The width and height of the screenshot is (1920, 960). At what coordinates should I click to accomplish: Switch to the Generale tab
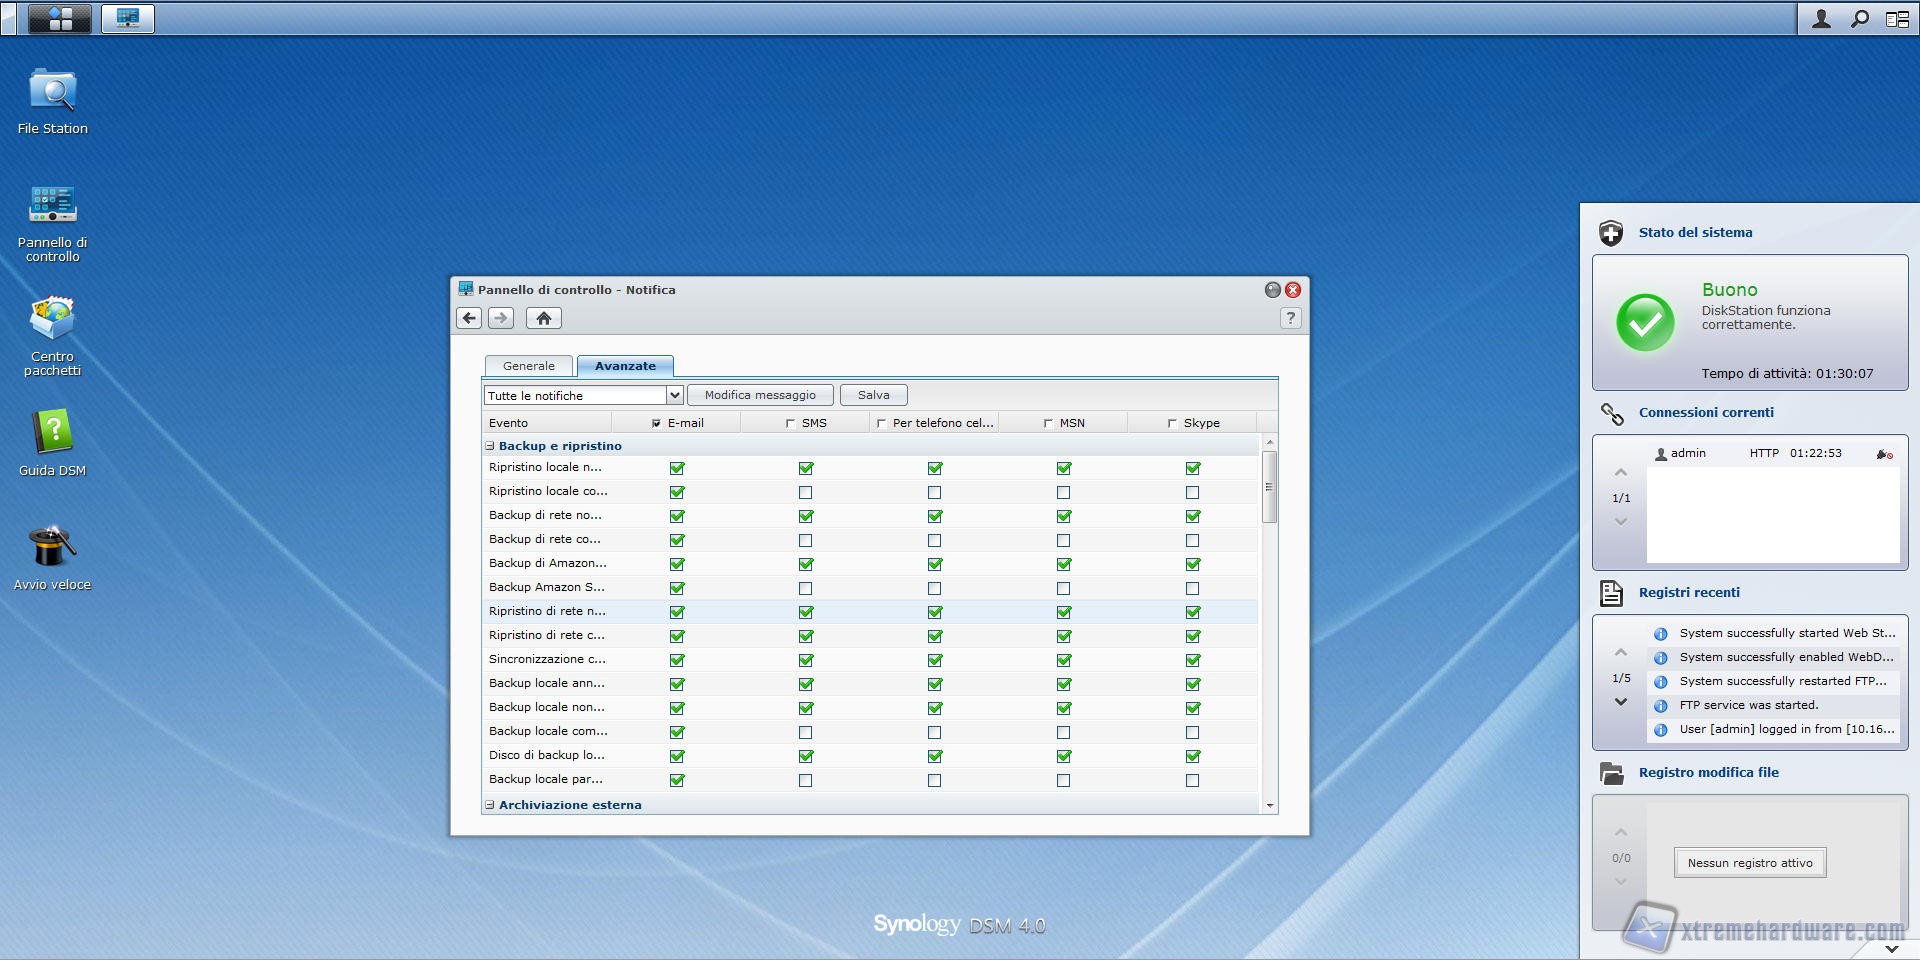point(528,366)
